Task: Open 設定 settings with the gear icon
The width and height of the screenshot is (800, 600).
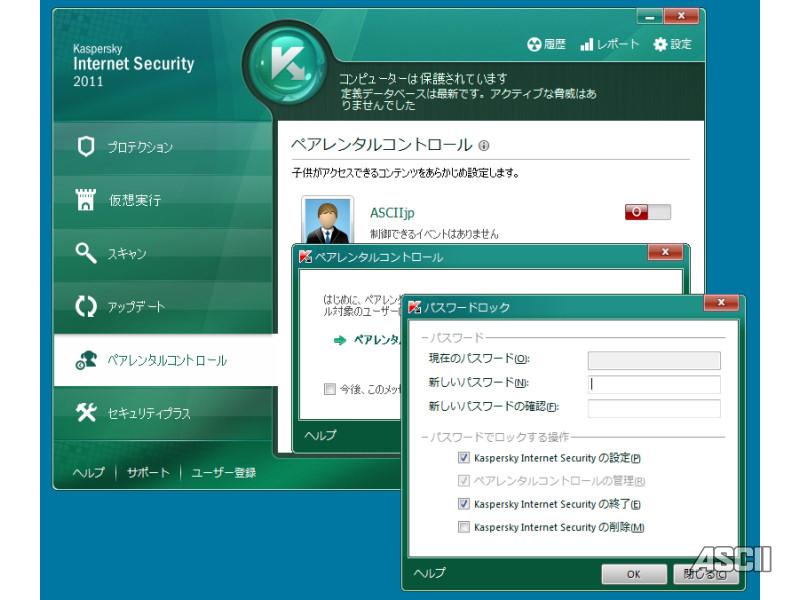Action: [672, 44]
